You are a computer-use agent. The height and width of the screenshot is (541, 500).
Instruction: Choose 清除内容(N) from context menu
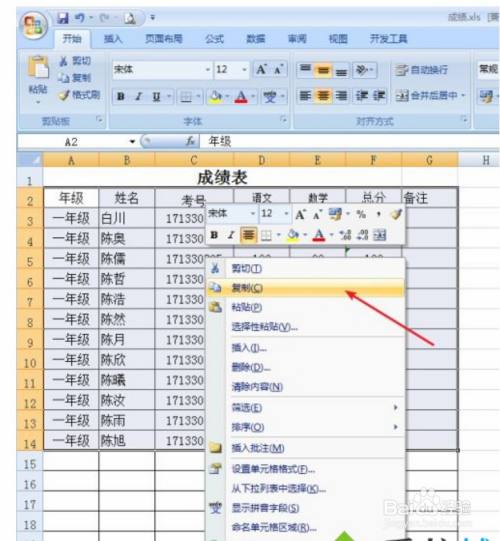point(305,387)
